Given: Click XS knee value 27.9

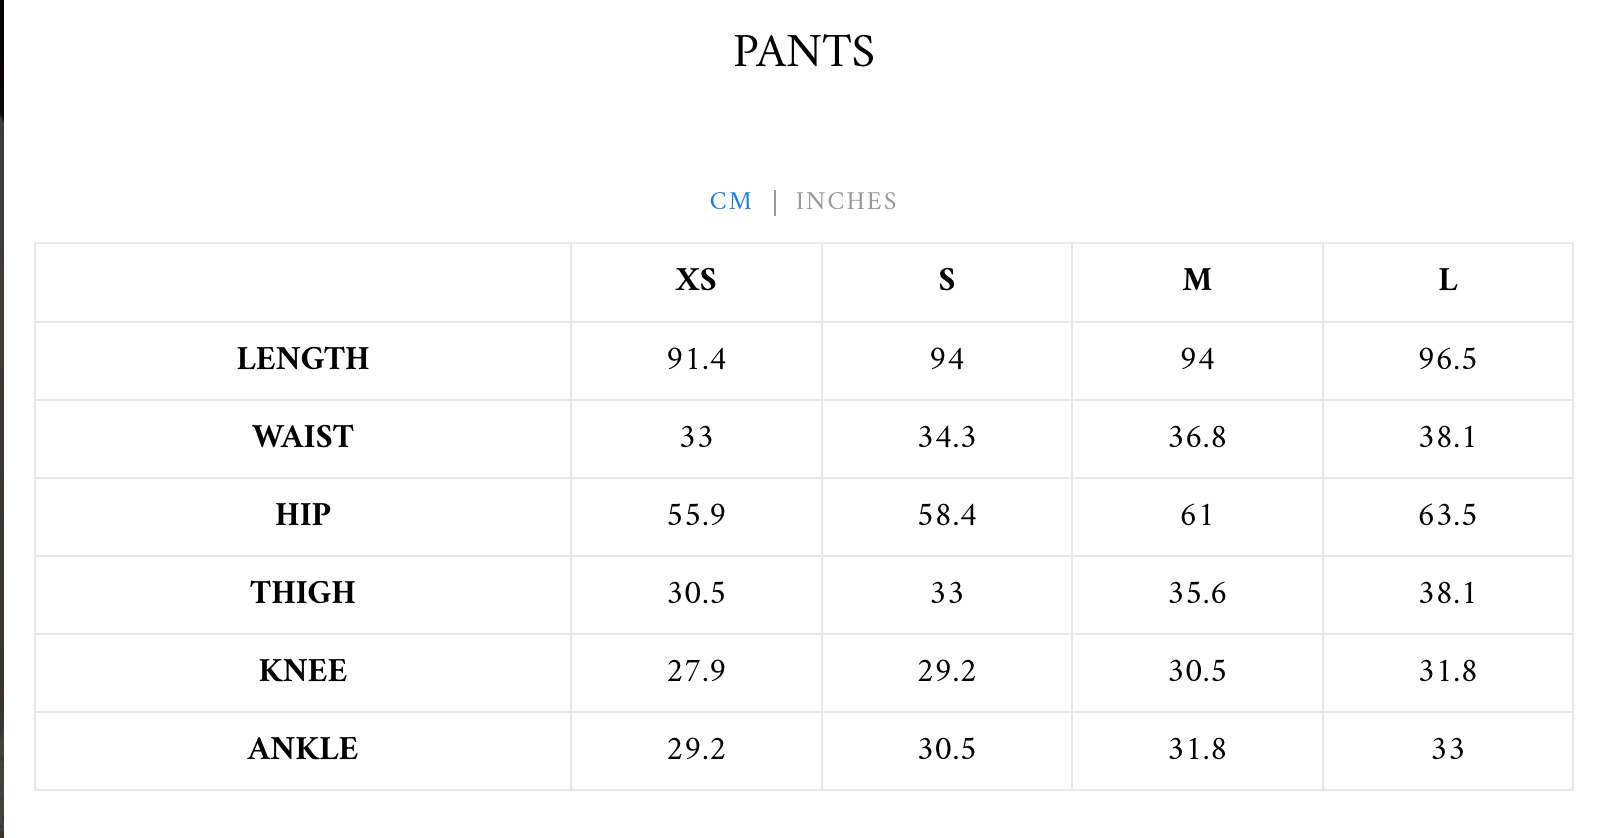Looking at the screenshot, I should point(696,670).
